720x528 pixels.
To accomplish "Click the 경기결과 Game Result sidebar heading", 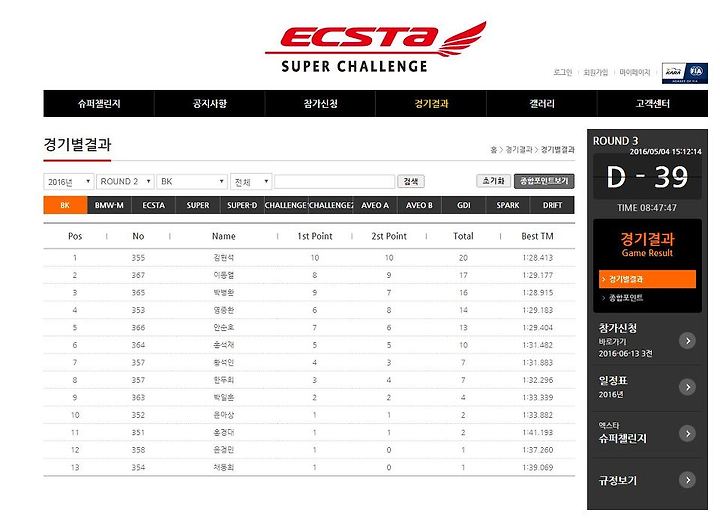I will (x=647, y=245).
